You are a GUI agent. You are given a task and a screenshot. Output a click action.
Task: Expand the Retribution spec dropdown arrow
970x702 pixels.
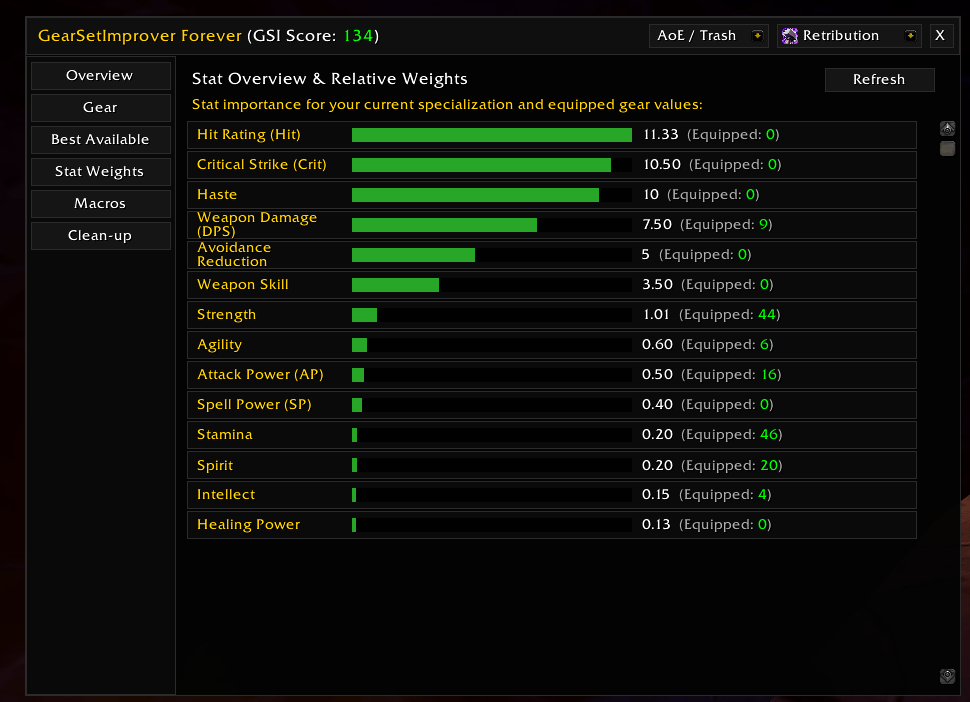[x=910, y=36]
